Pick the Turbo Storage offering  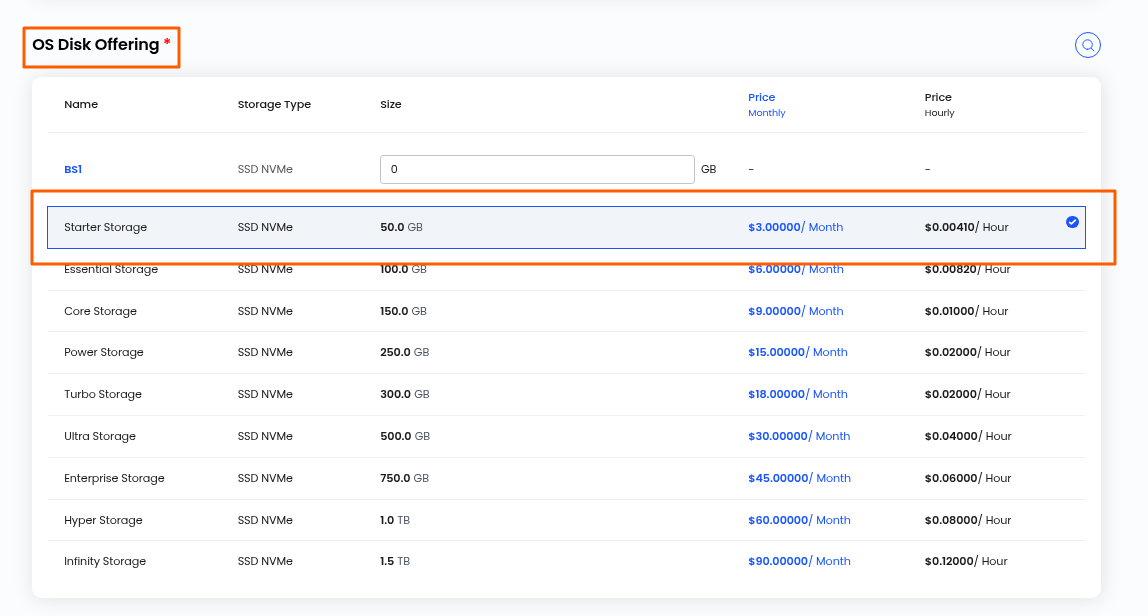[566, 394]
